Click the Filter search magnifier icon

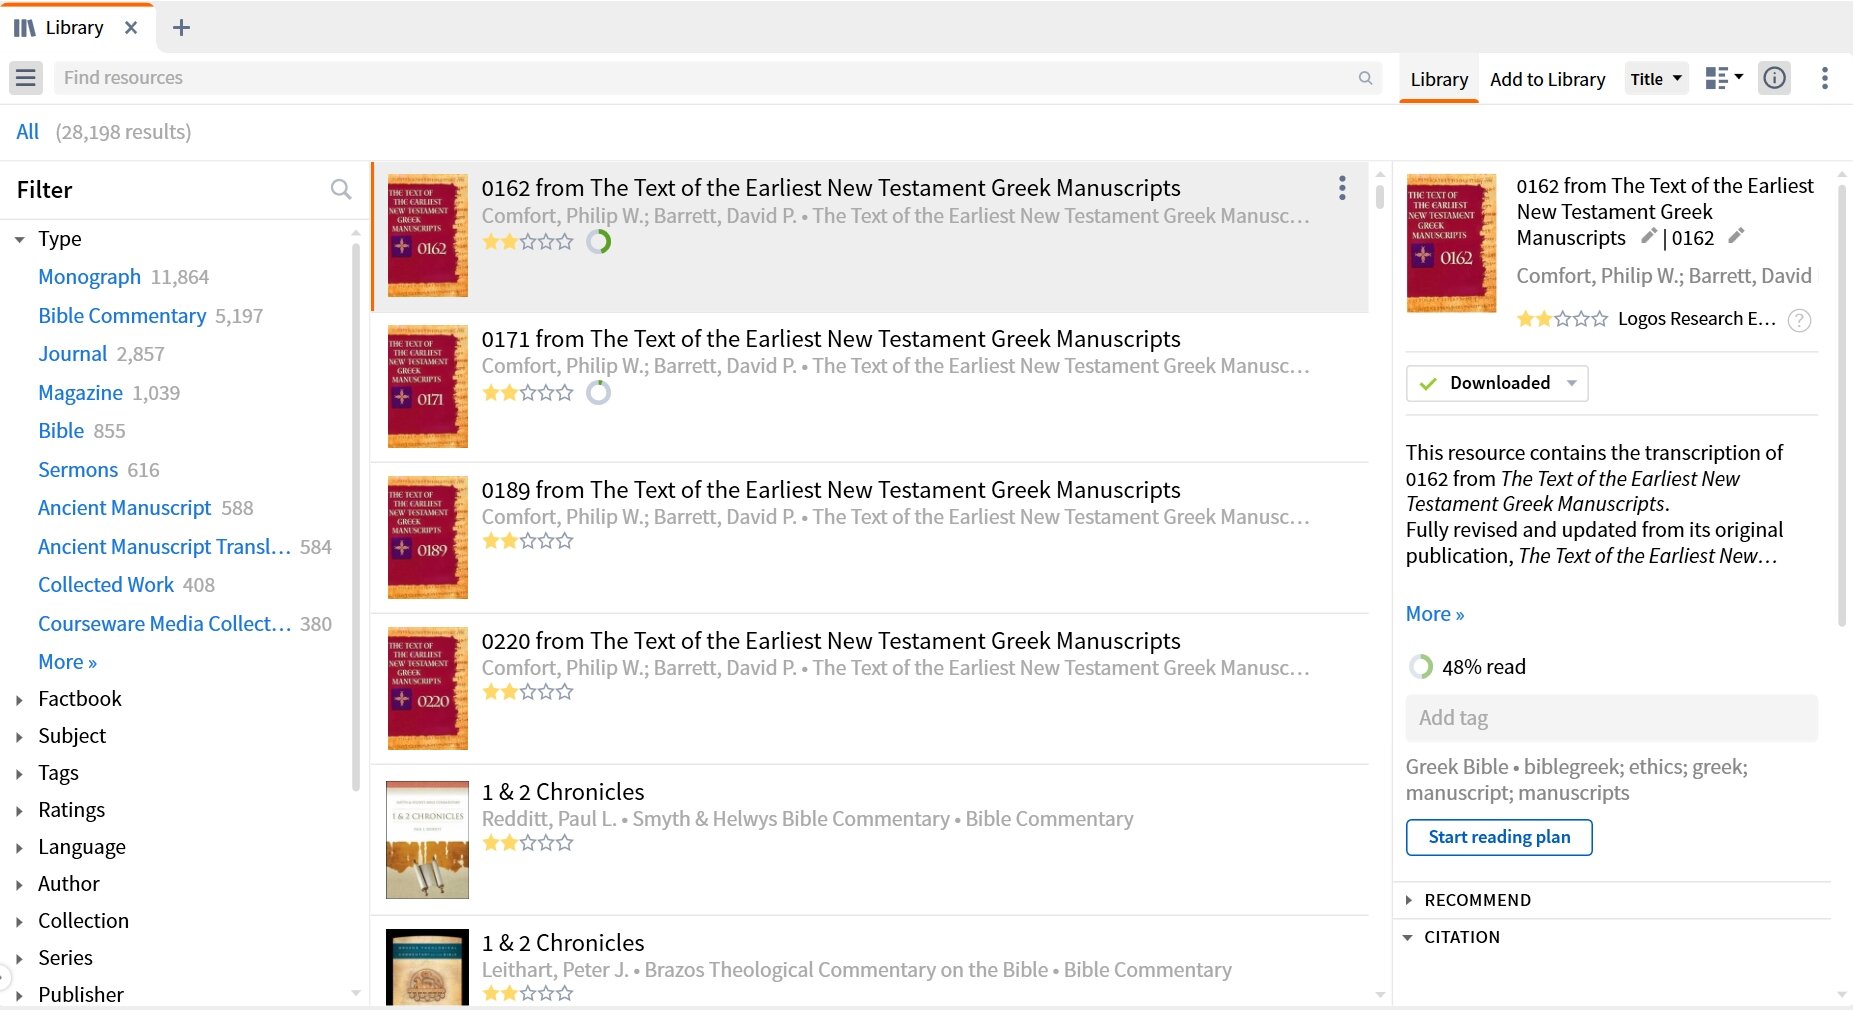[x=341, y=189]
